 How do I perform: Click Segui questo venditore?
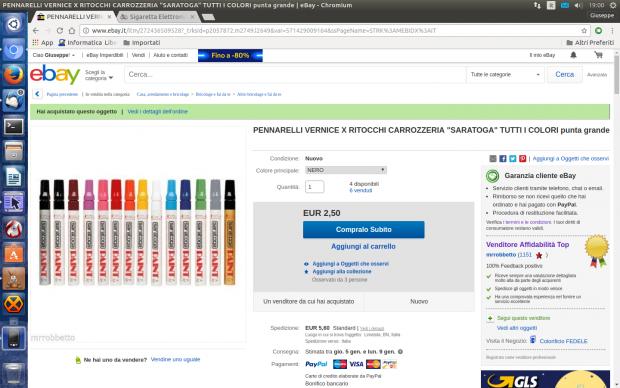tap(524, 318)
